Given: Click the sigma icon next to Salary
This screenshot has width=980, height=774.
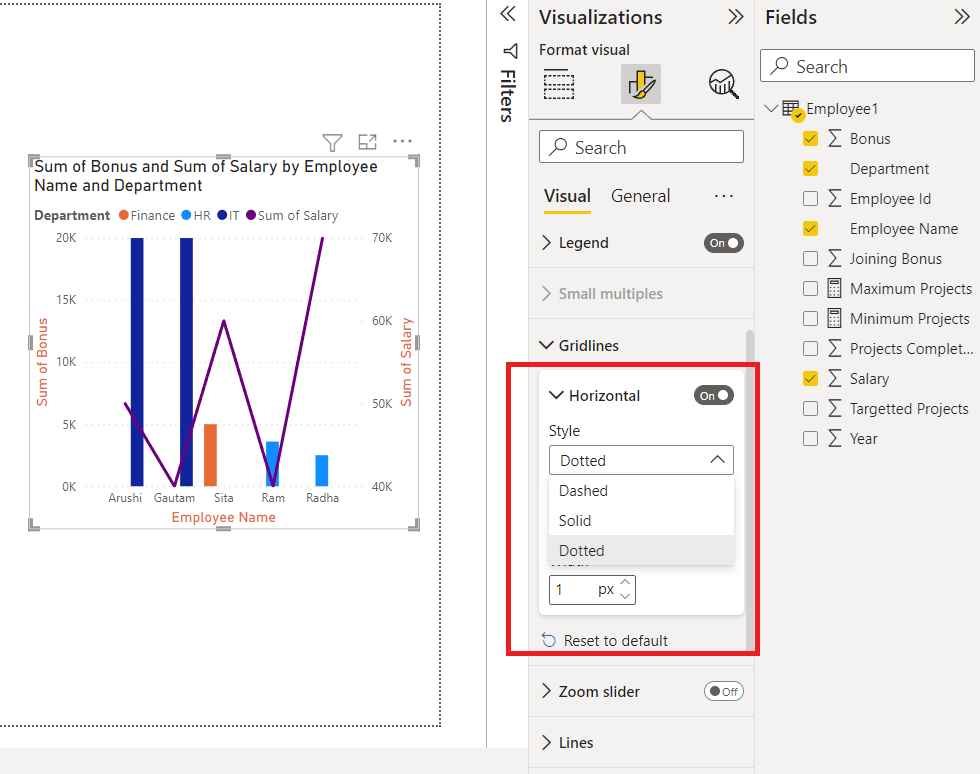Looking at the screenshot, I should [835, 378].
